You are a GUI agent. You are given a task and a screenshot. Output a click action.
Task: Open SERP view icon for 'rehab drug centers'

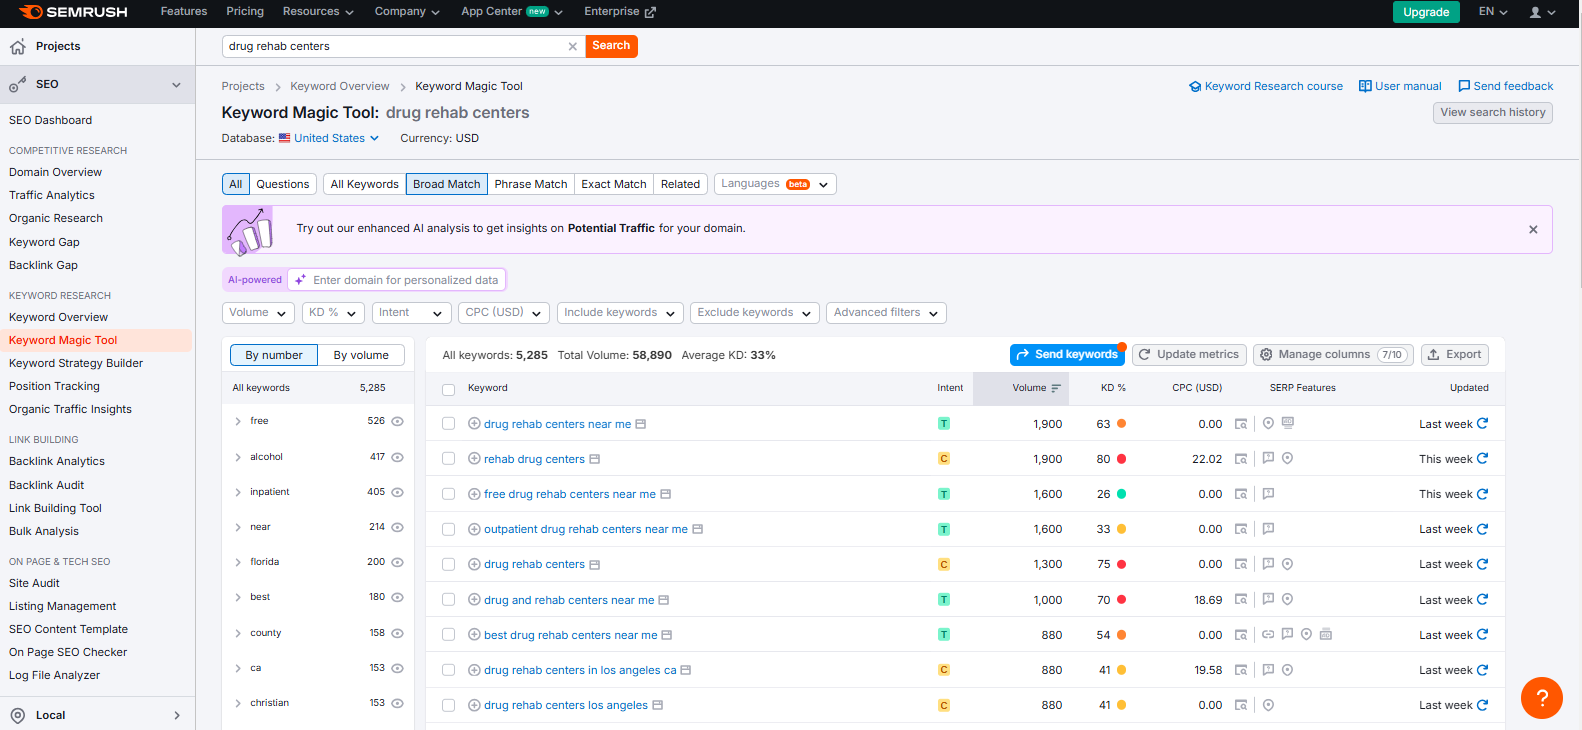(x=1241, y=459)
